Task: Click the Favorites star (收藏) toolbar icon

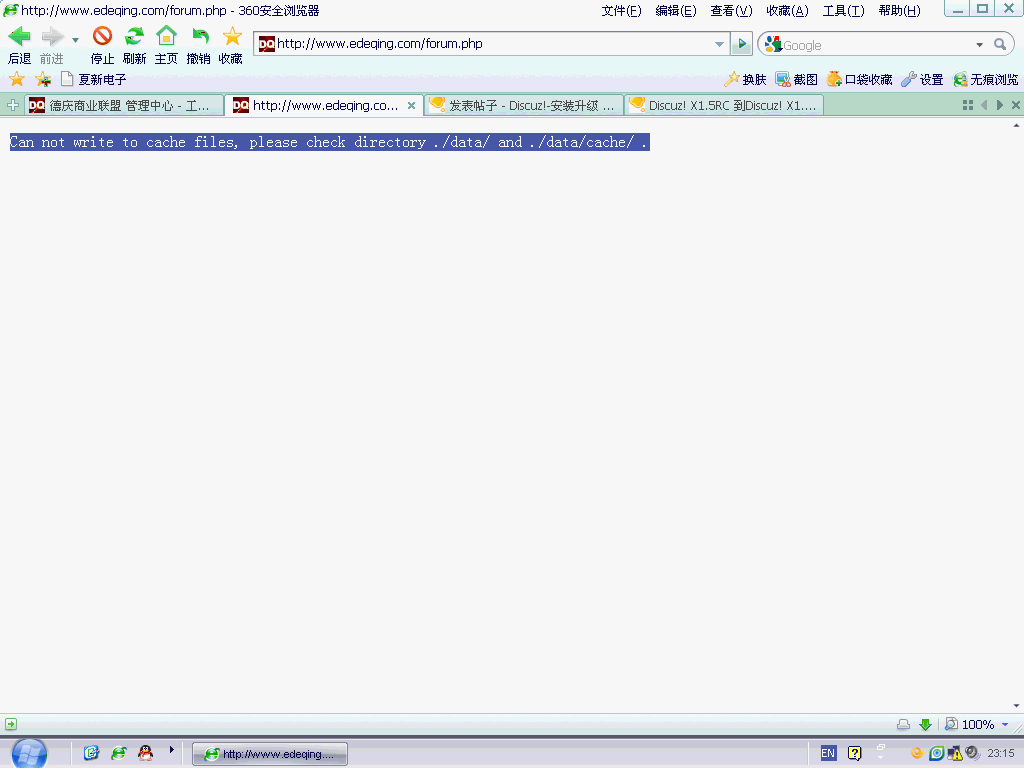Action: [x=232, y=36]
